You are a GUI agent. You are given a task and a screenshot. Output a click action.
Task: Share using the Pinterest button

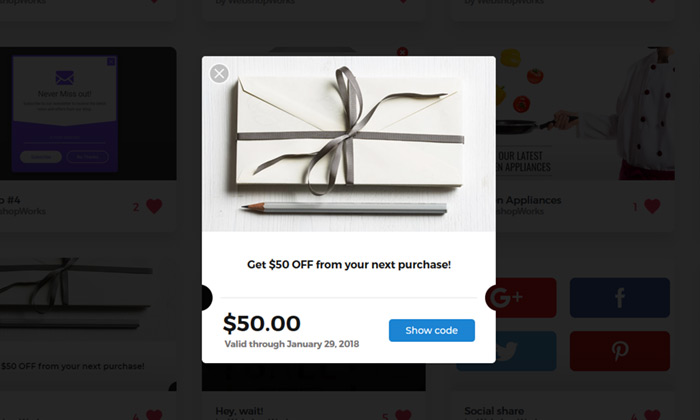click(619, 351)
